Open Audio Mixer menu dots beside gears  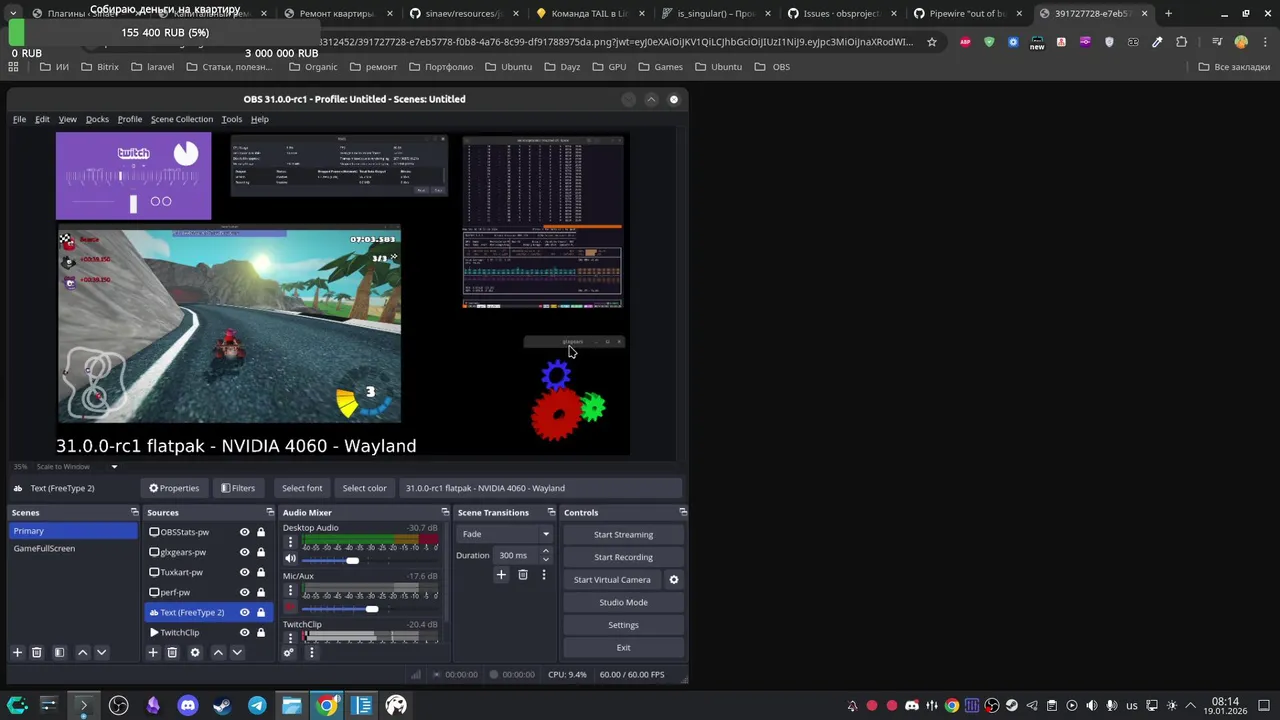311,652
